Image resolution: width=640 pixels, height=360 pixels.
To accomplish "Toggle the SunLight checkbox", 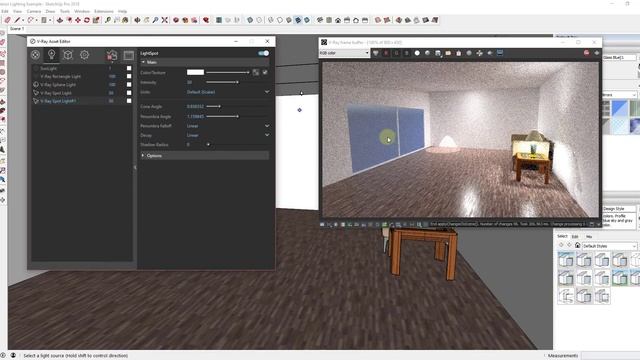I will pos(129,68).
